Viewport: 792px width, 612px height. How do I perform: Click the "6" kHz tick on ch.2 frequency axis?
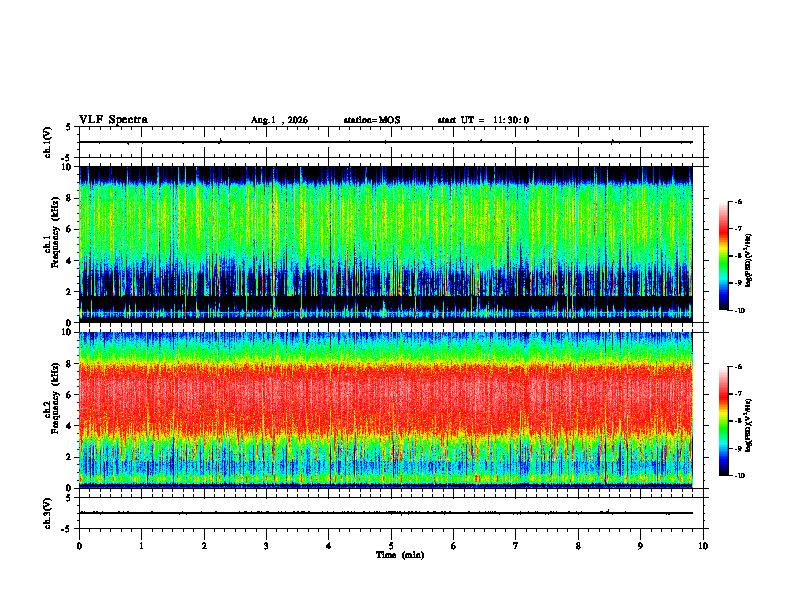coord(70,395)
